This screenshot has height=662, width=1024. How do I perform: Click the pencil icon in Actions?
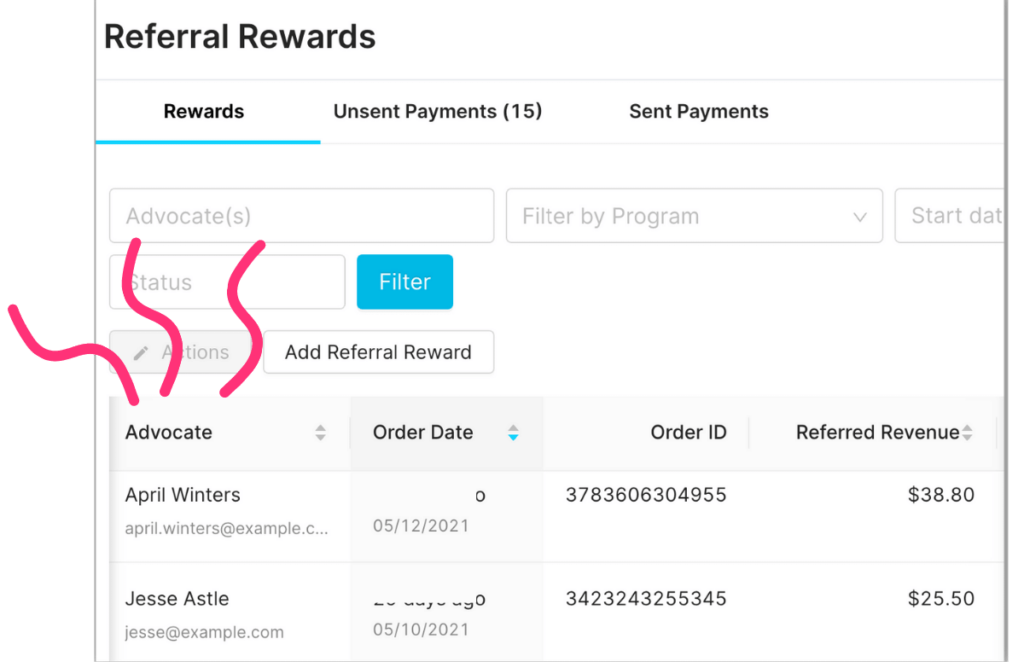tap(141, 353)
